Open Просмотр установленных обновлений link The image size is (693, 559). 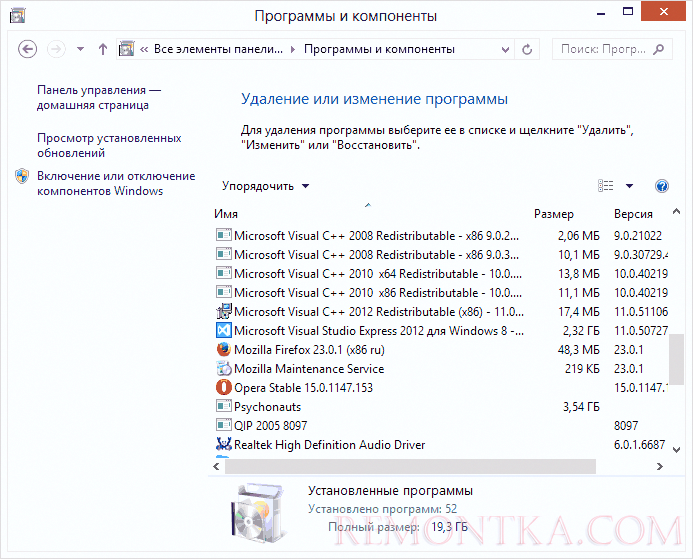109,145
